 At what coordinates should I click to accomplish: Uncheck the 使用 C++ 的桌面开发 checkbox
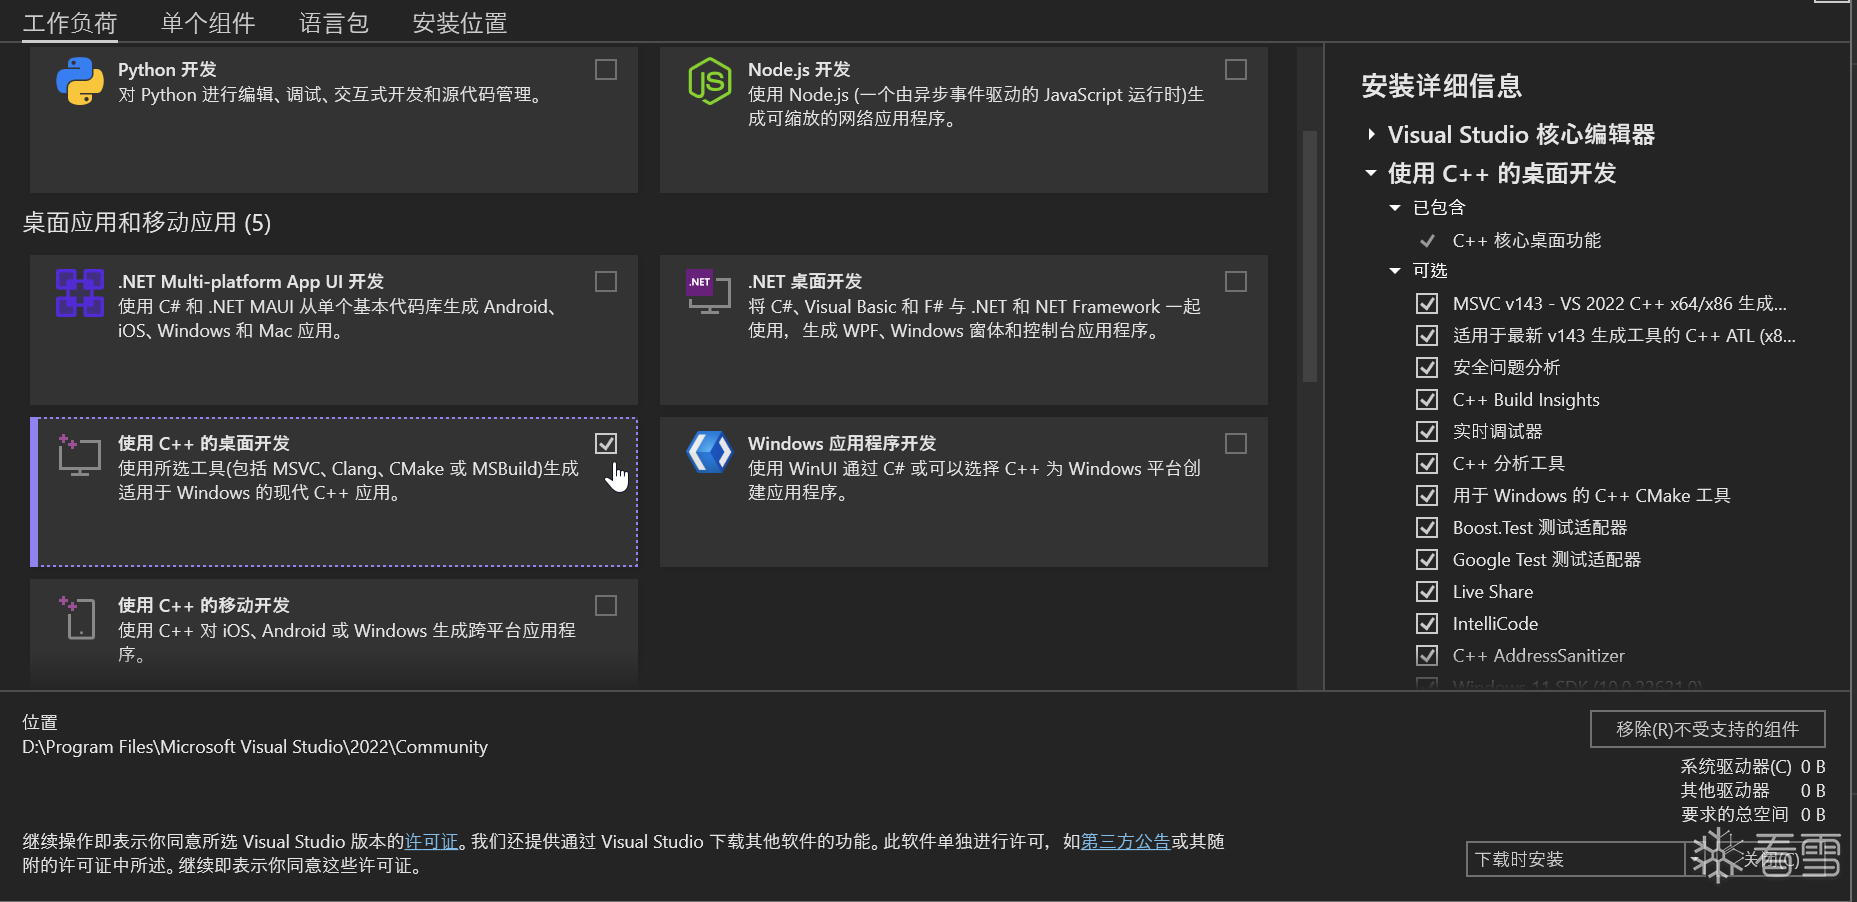(606, 443)
